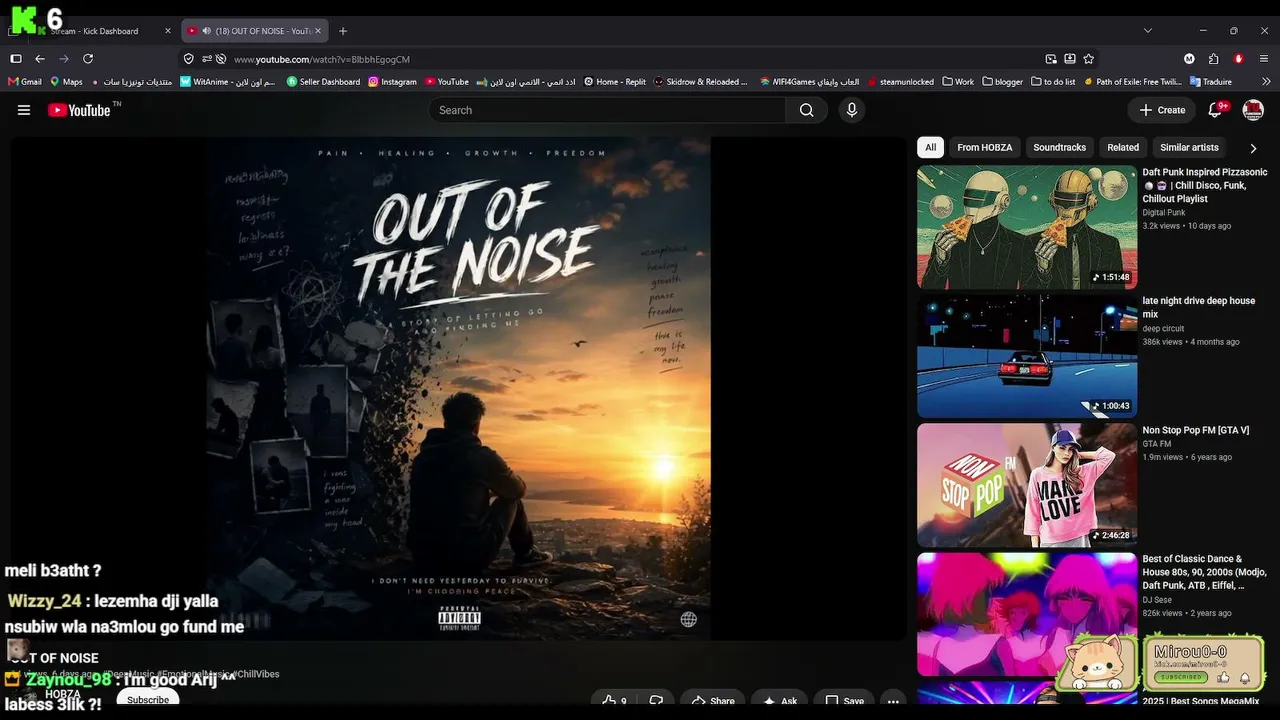
Task: Open late night drive deep house thumbnail
Action: 1027,356
